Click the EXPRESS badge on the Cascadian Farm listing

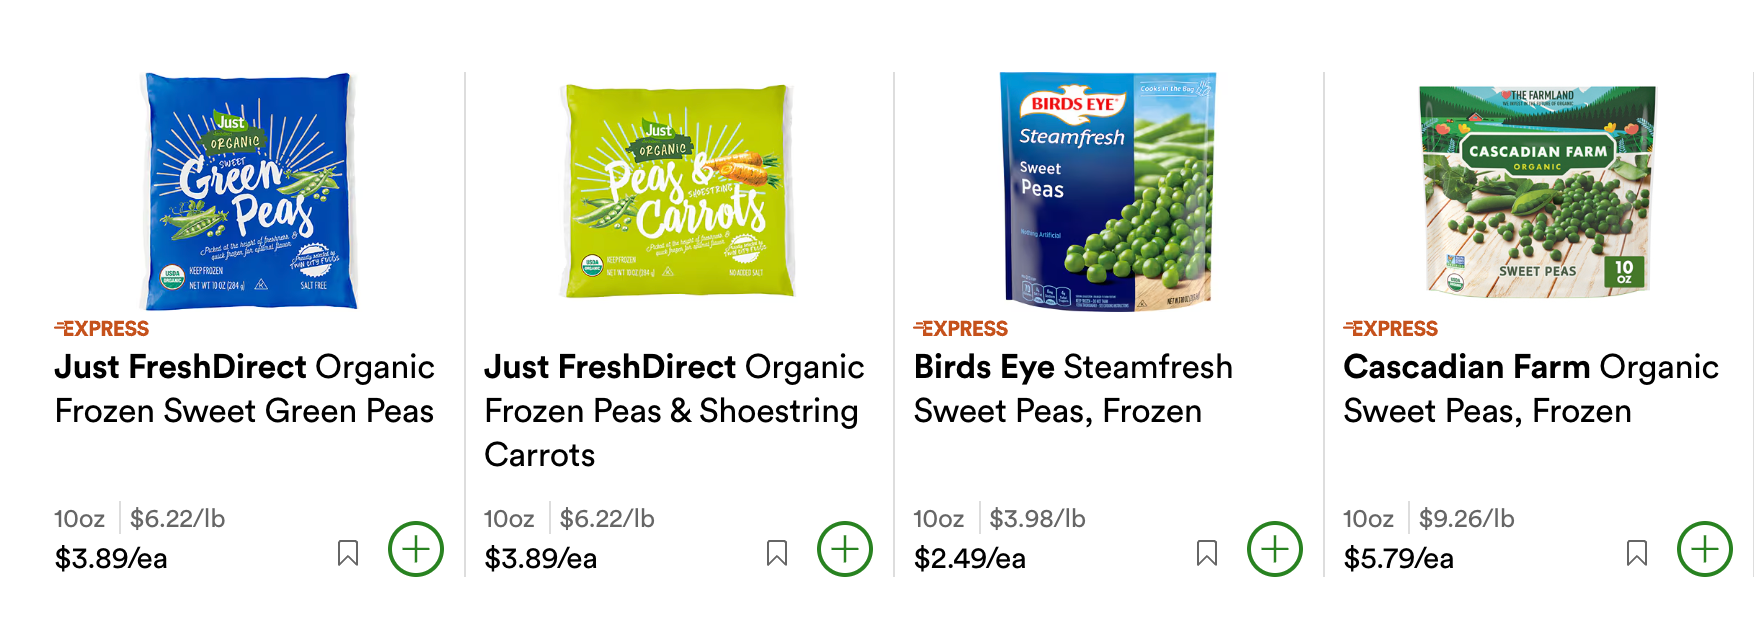(1390, 328)
